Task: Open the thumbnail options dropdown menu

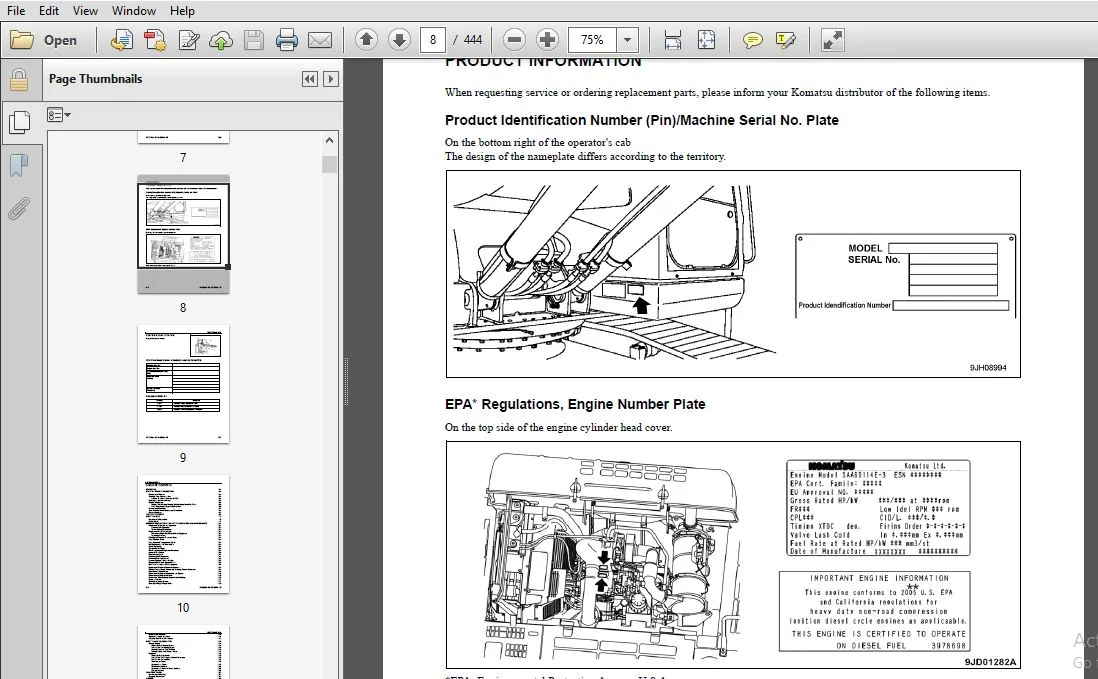Action: pos(59,115)
